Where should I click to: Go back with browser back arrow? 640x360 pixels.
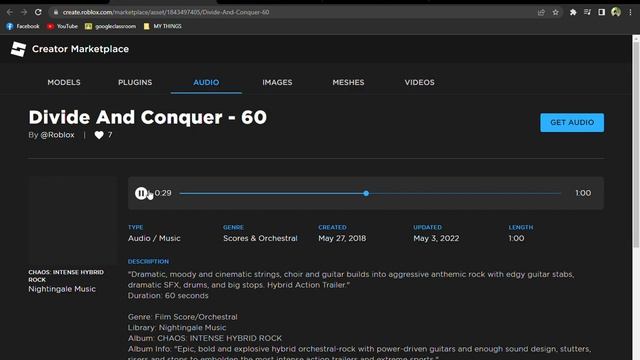click(x=9, y=12)
